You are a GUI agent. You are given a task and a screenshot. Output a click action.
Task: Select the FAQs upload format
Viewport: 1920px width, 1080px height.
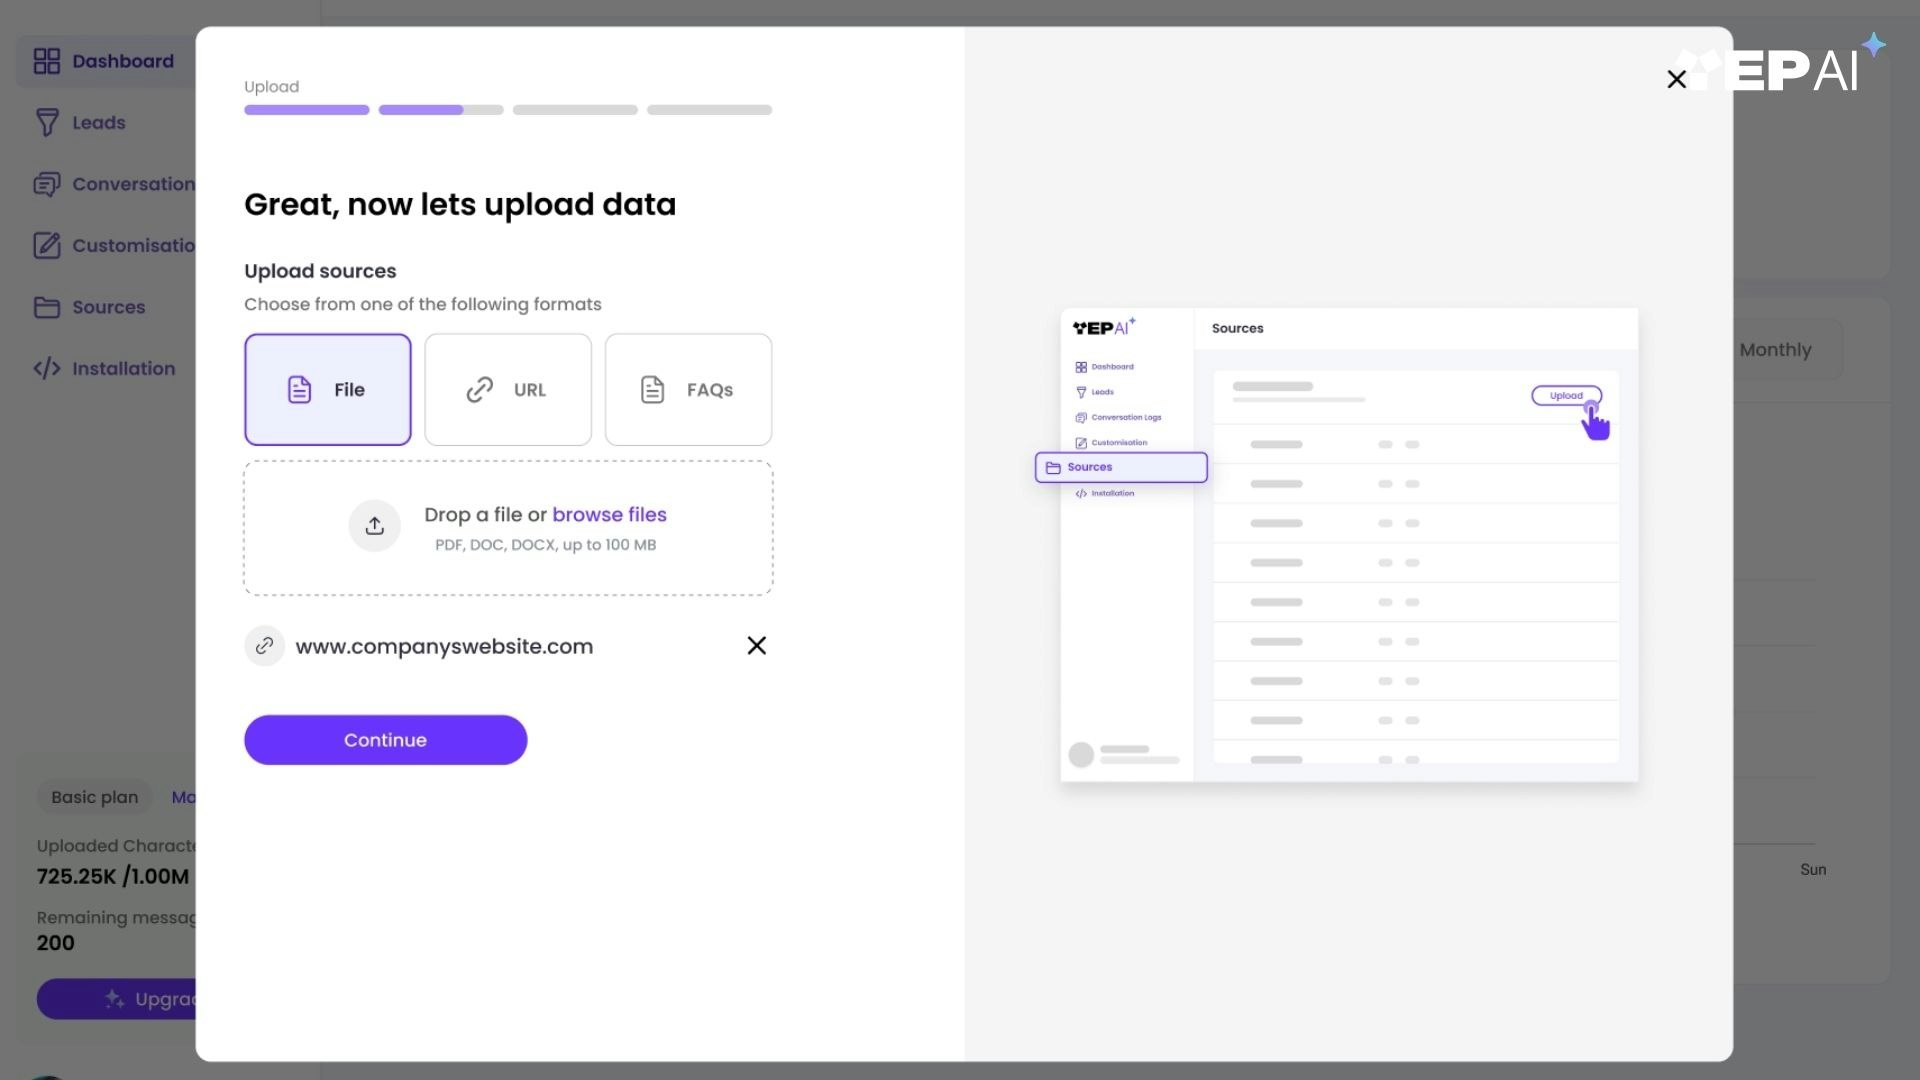click(687, 390)
